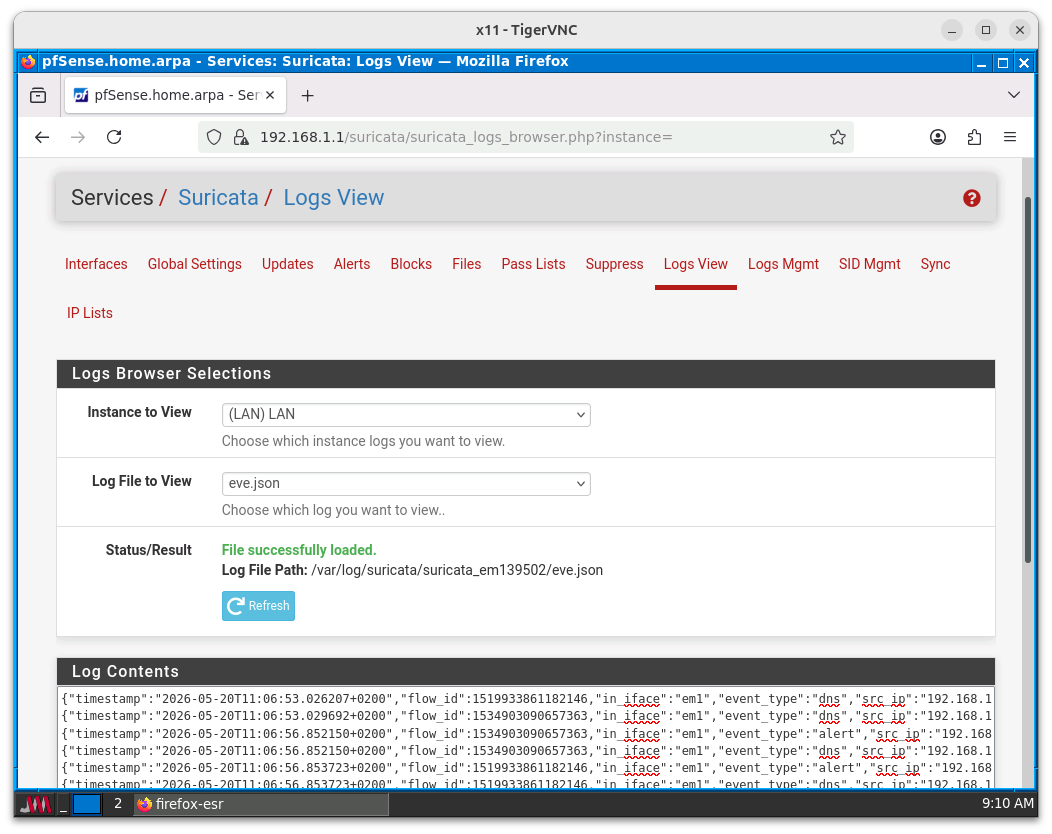The height and width of the screenshot is (834, 1052).
Task: Click the page vertical scrollbar
Action: point(1027,379)
